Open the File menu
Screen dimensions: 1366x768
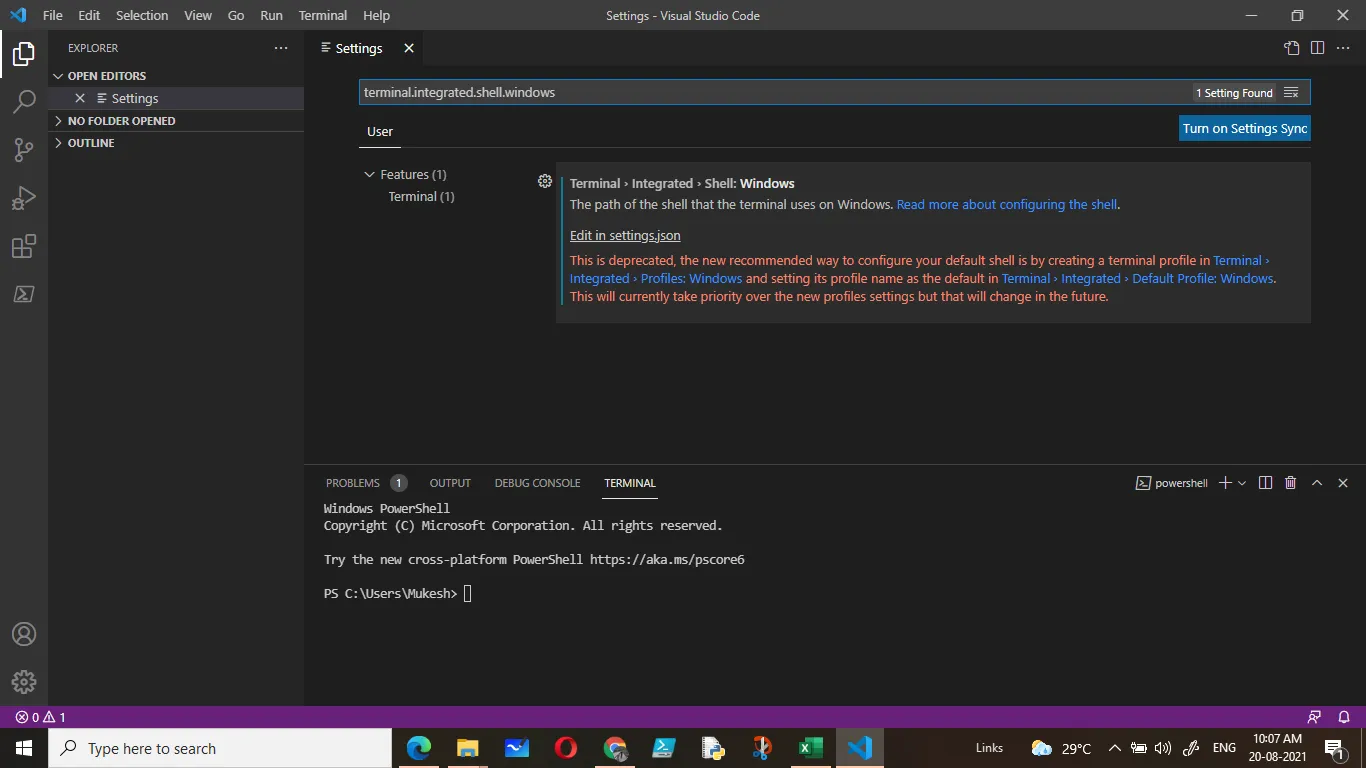[52, 16]
